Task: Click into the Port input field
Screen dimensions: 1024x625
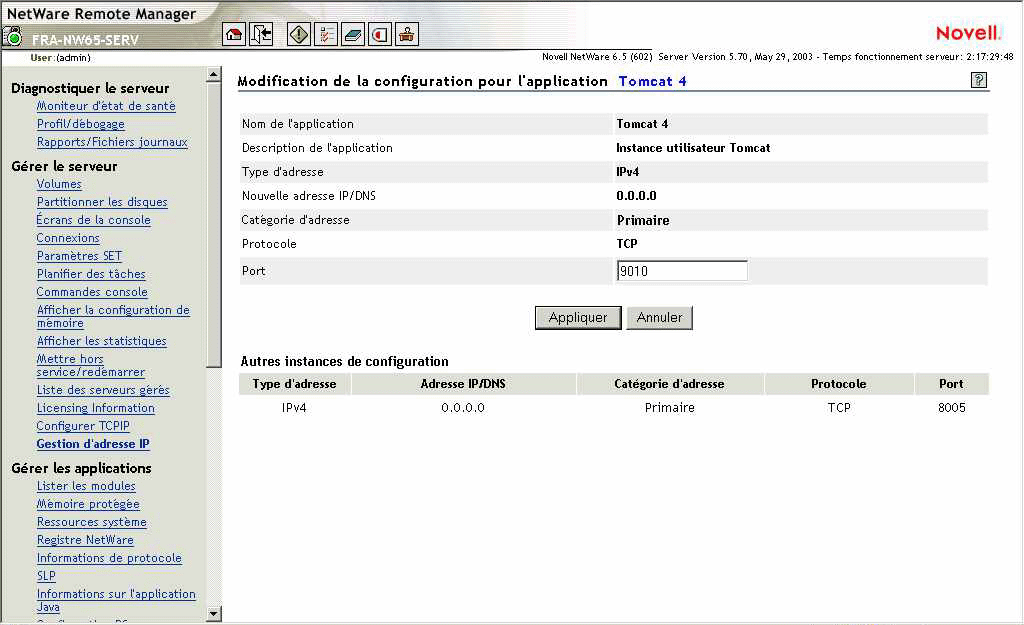Action: point(682,271)
